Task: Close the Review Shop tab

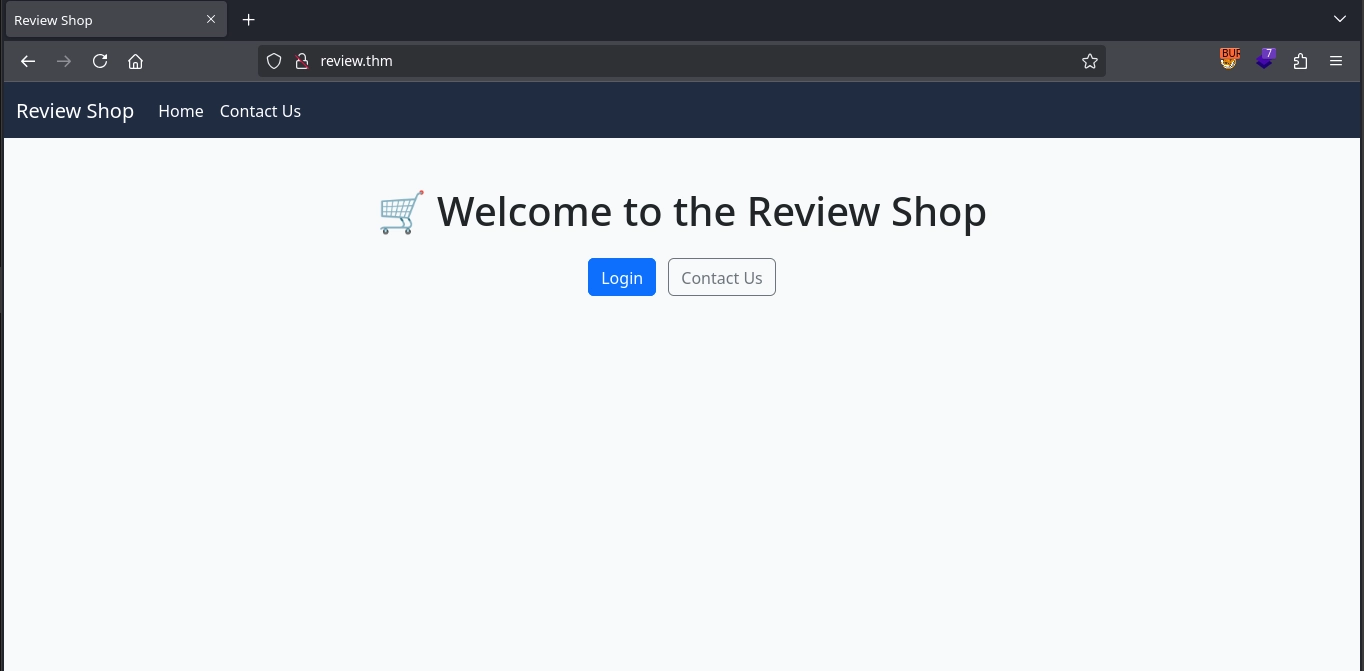Action: (211, 19)
